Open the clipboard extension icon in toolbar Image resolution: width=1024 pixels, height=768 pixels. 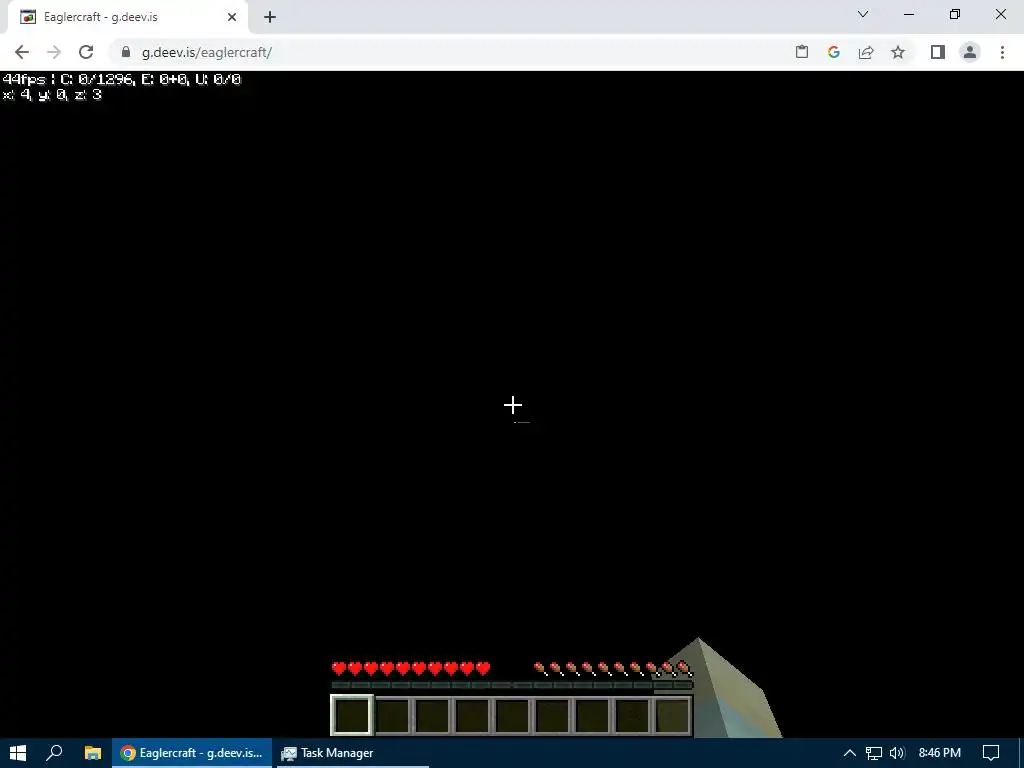[x=802, y=52]
